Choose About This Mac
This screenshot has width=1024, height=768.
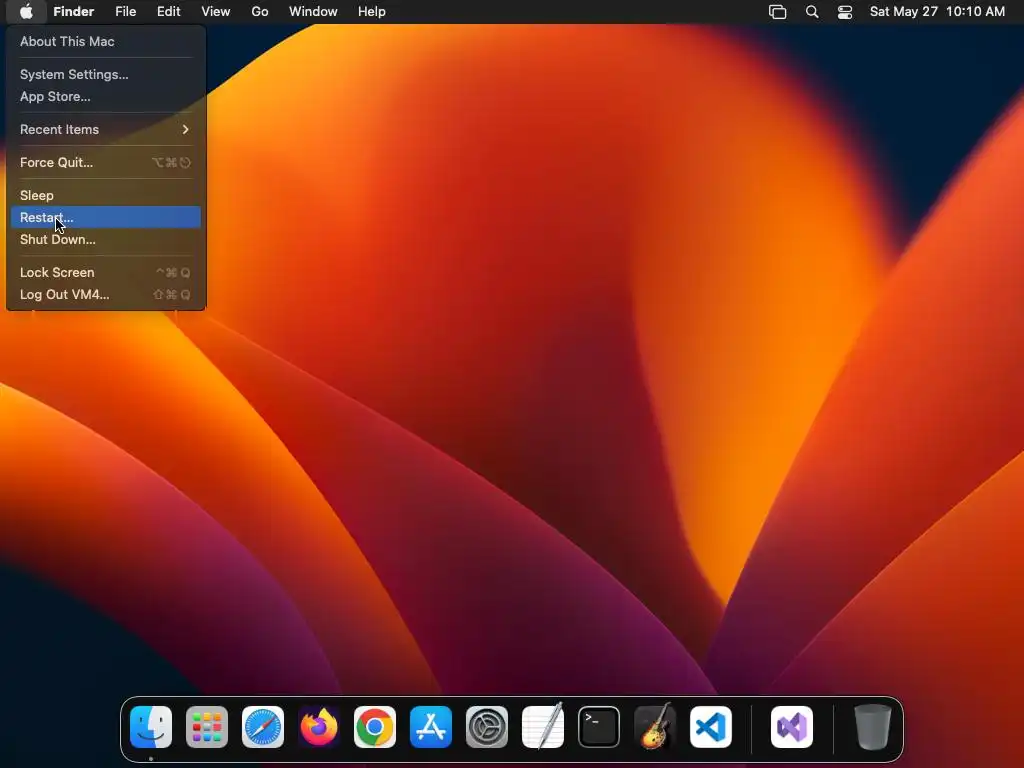[x=106, y=41]
